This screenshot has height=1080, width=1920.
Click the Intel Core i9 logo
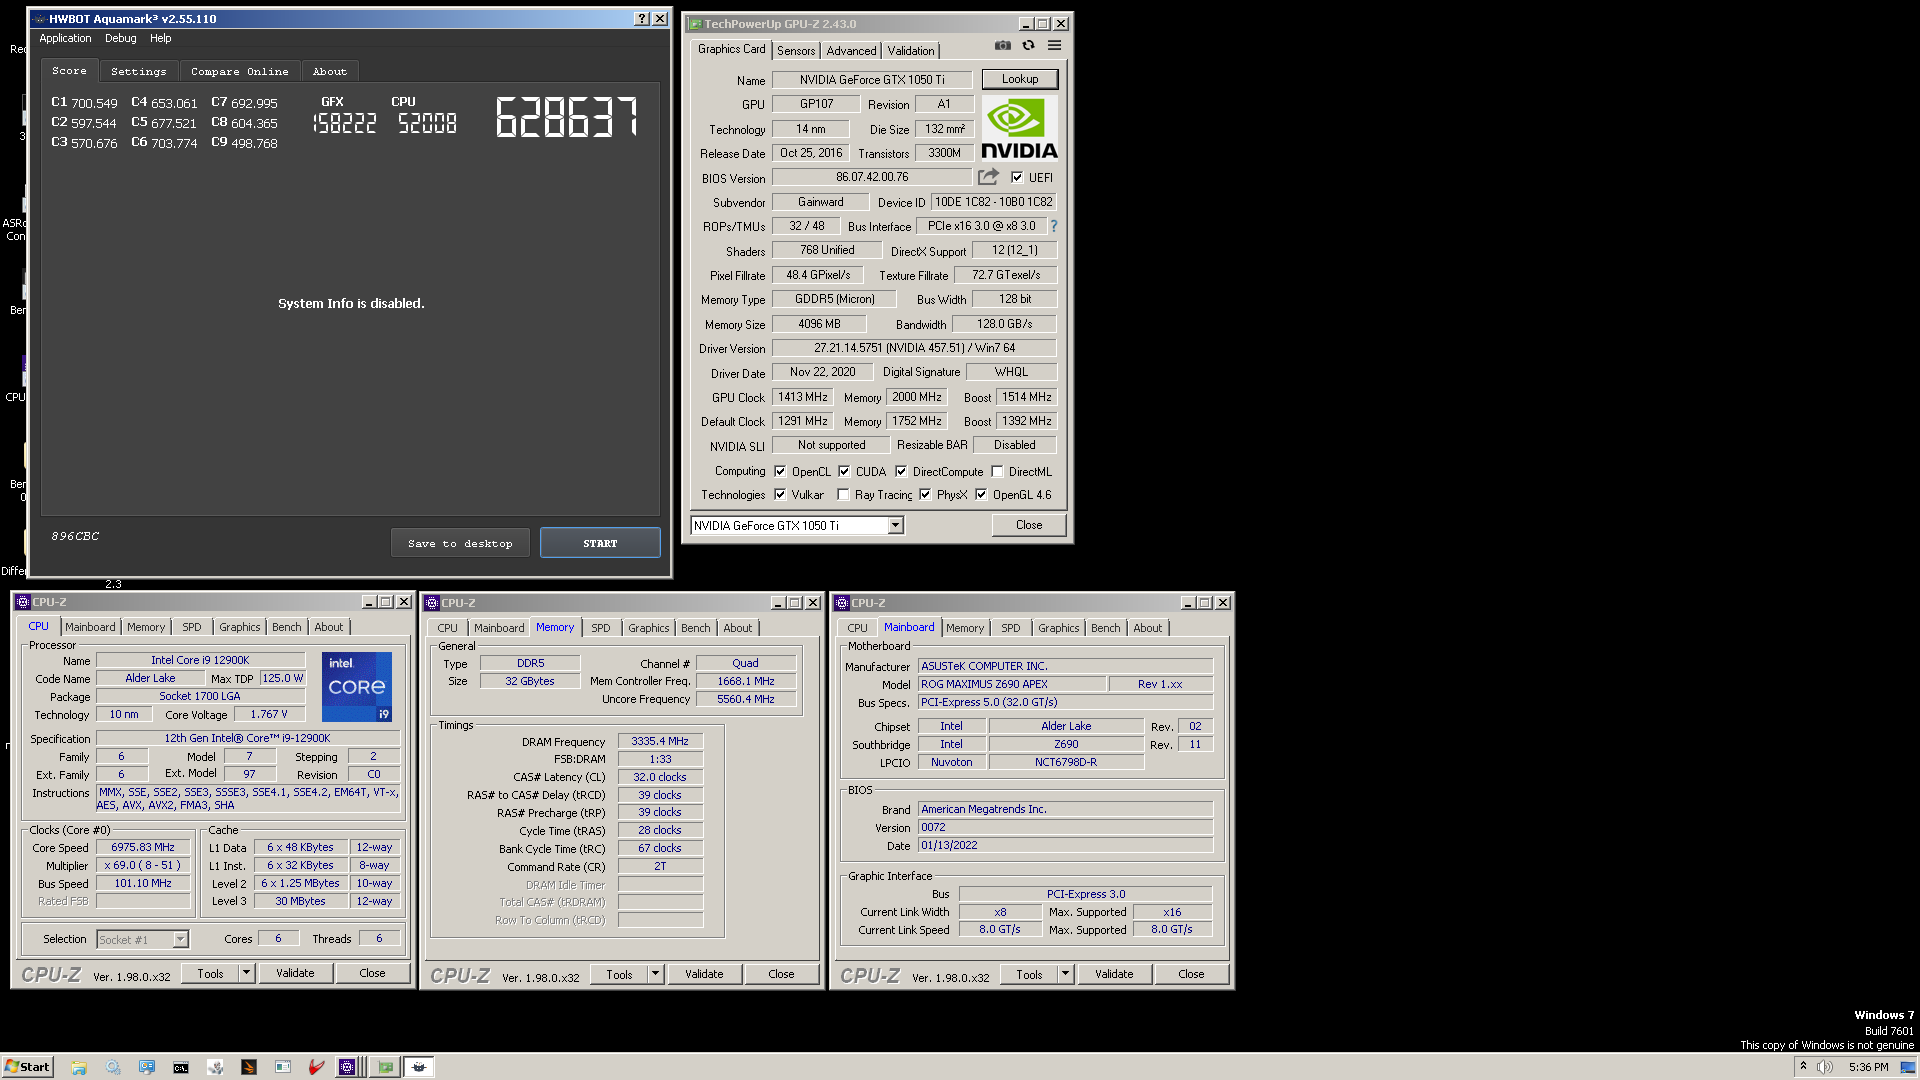click(x=357, y=687)
